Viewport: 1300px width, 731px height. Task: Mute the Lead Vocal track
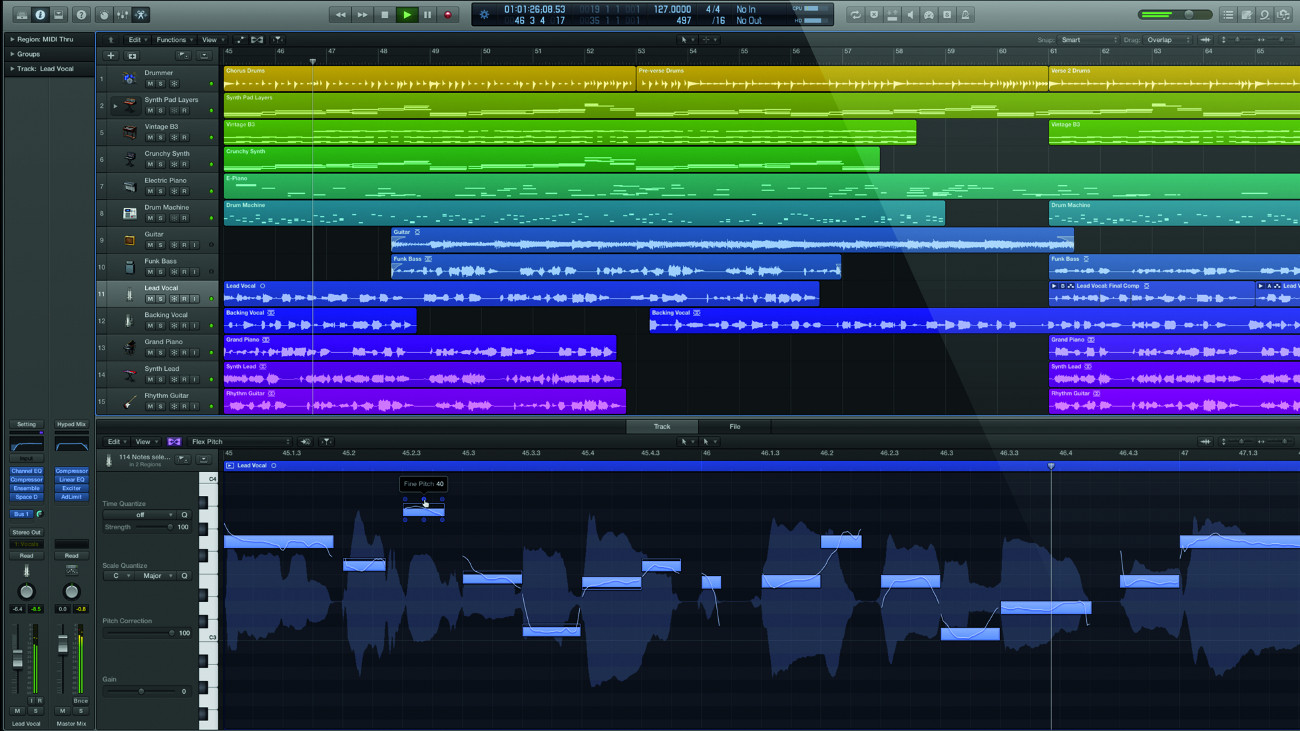(150, 299)
